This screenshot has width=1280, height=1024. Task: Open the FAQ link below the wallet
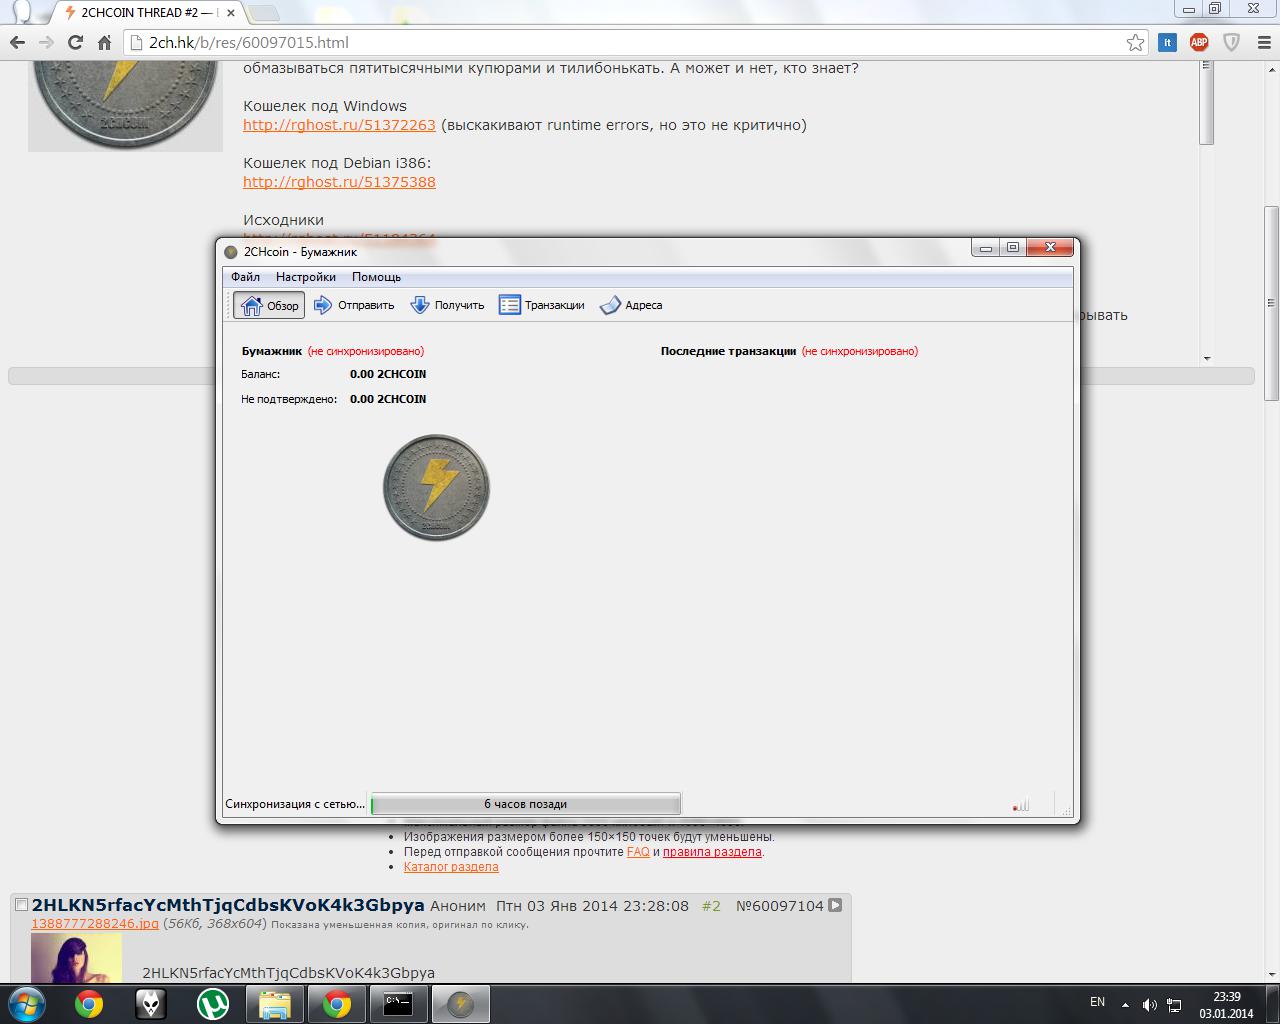coord(638,852)
